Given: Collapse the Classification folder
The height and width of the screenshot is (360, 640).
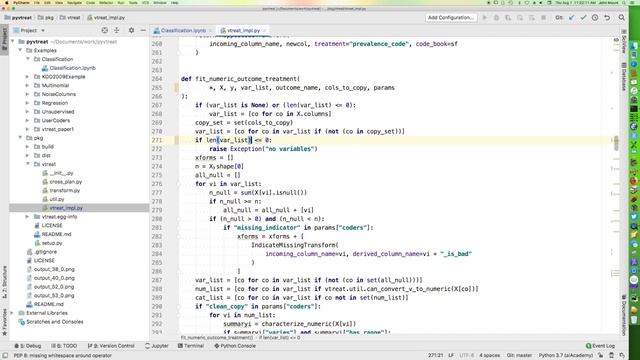Looking at the screenshot, I should click(x=28, y=59).
